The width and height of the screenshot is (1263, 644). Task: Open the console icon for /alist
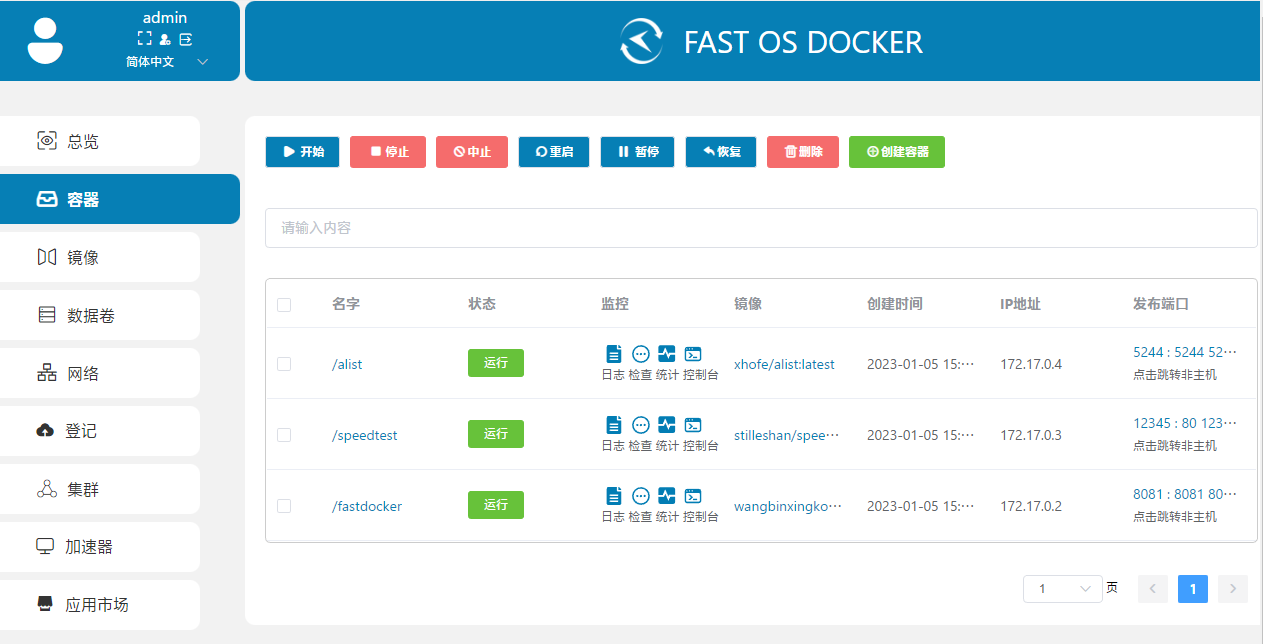[693, 354]
